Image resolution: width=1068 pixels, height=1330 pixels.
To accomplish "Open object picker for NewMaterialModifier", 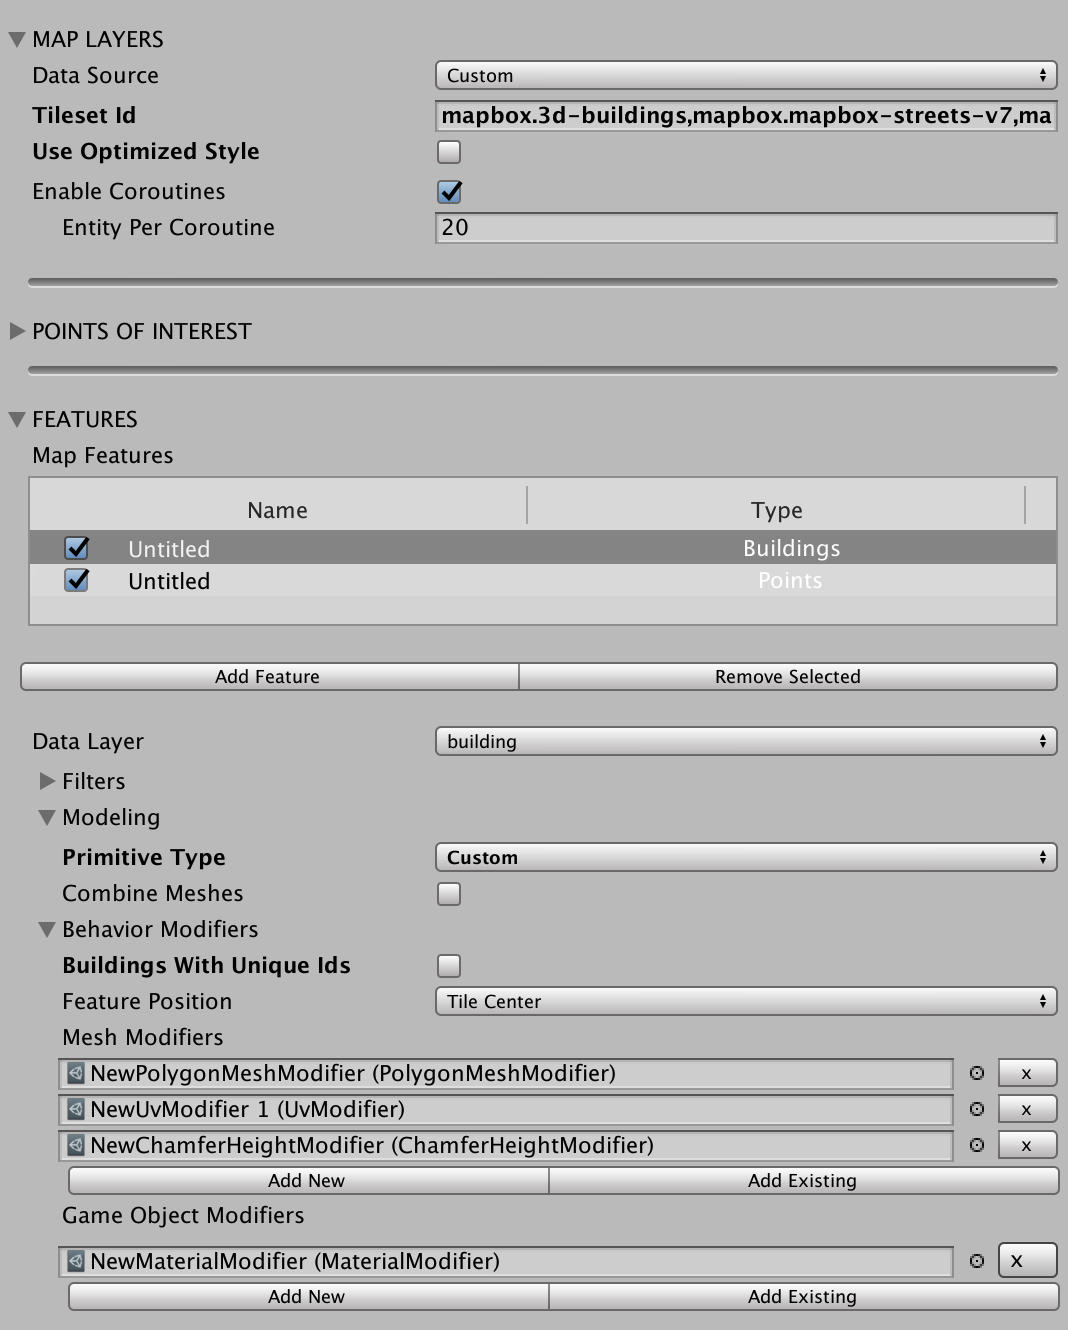I will (x=975, y=1261).
